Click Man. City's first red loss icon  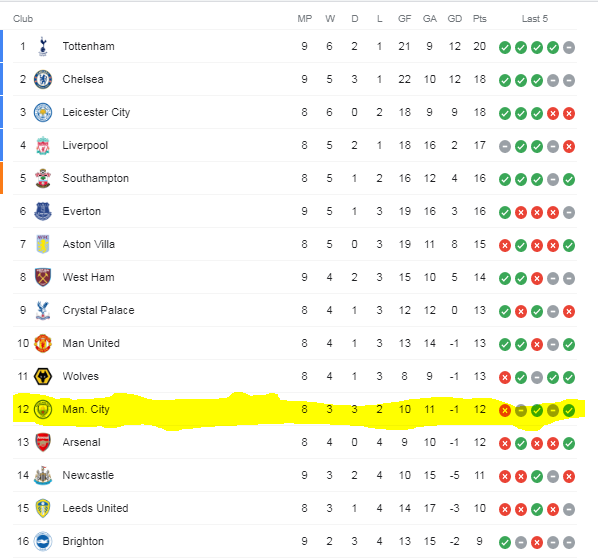click(505, 411)
